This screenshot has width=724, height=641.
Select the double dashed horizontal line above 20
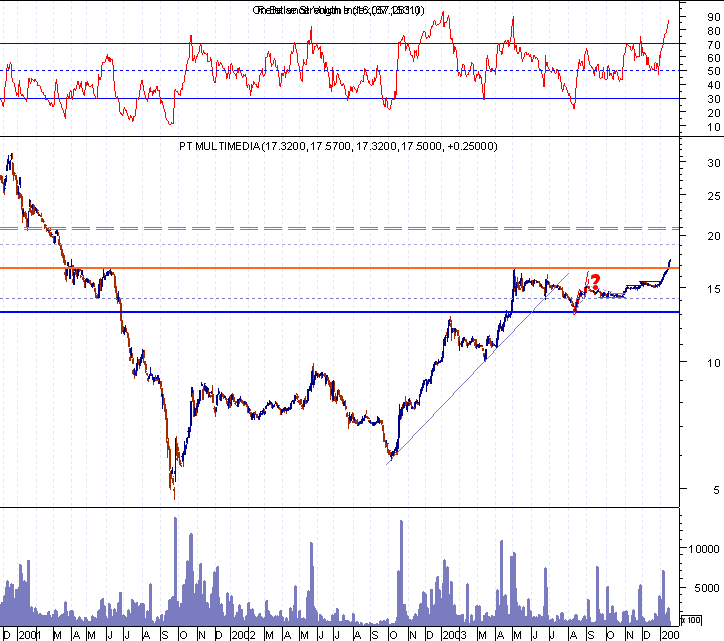tap(339, 228)
